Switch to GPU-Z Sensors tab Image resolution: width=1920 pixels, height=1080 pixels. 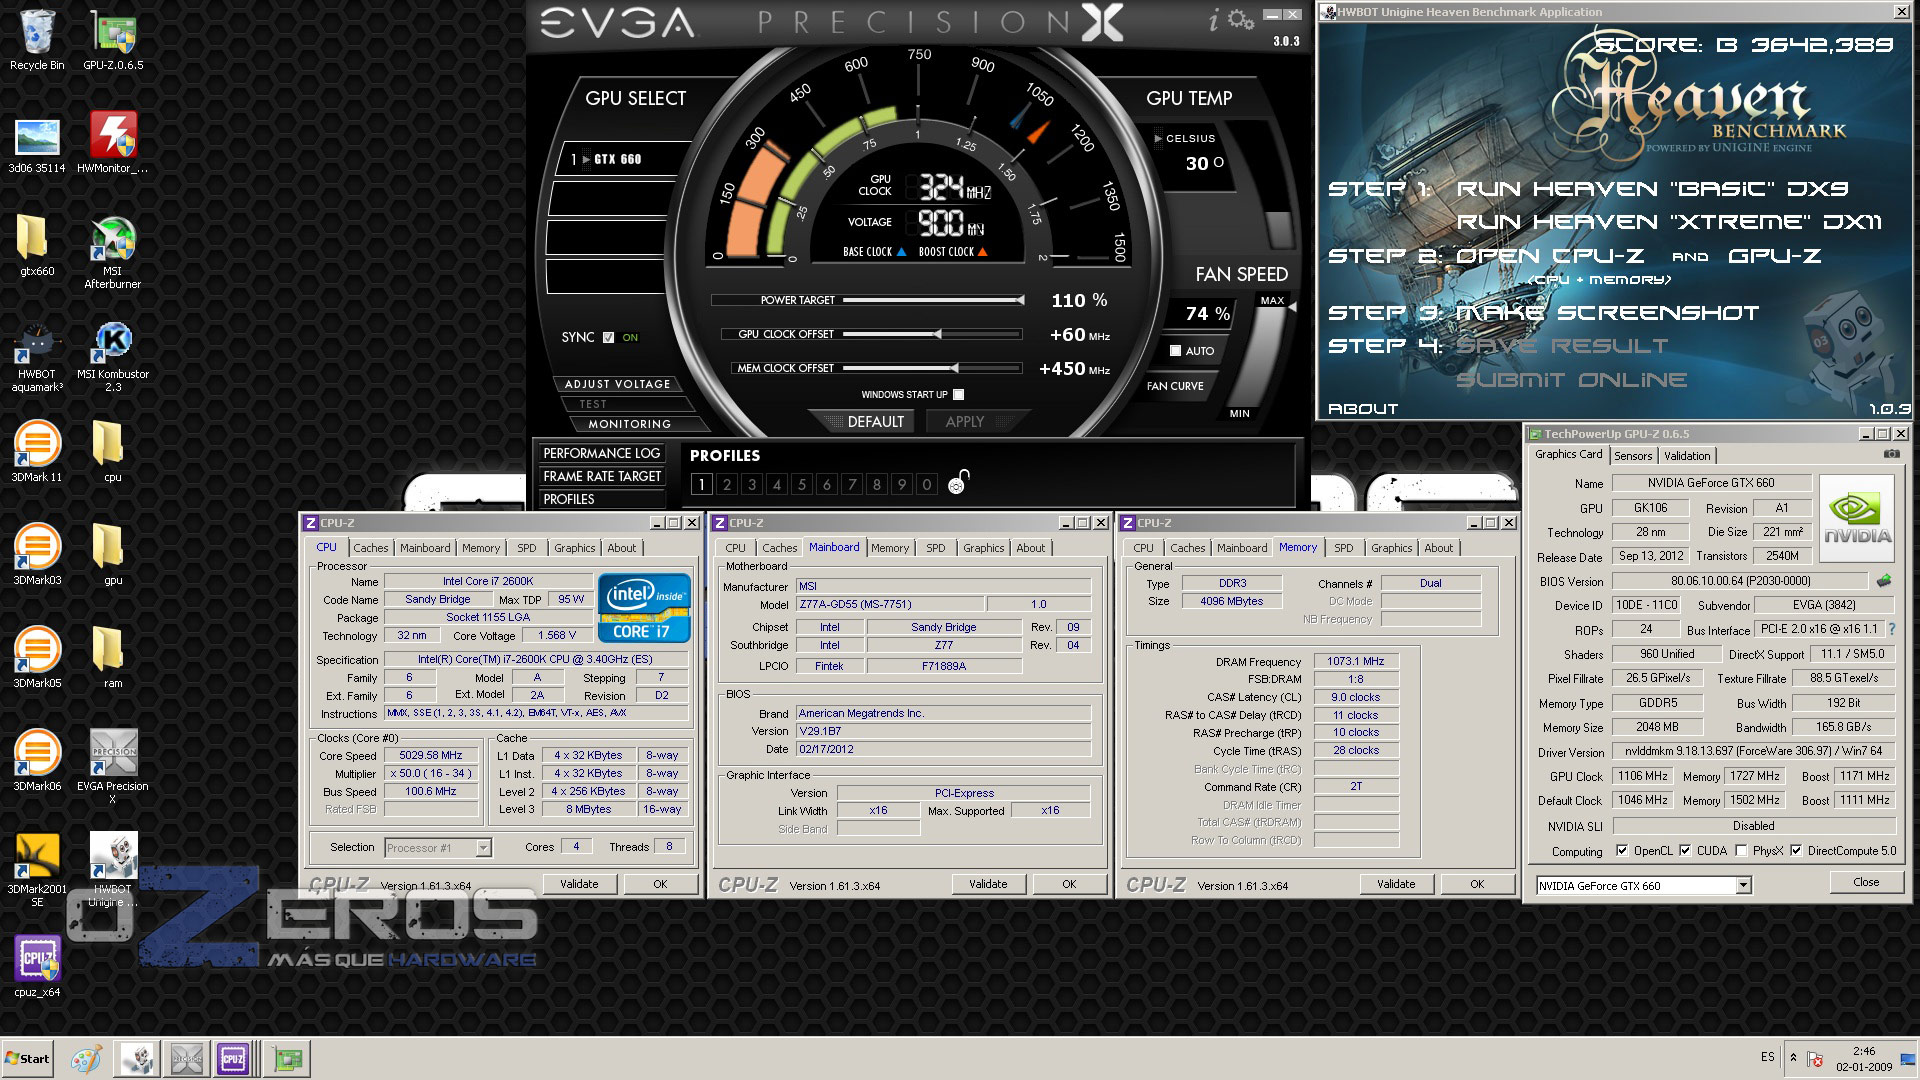[x=1633, y=456]
